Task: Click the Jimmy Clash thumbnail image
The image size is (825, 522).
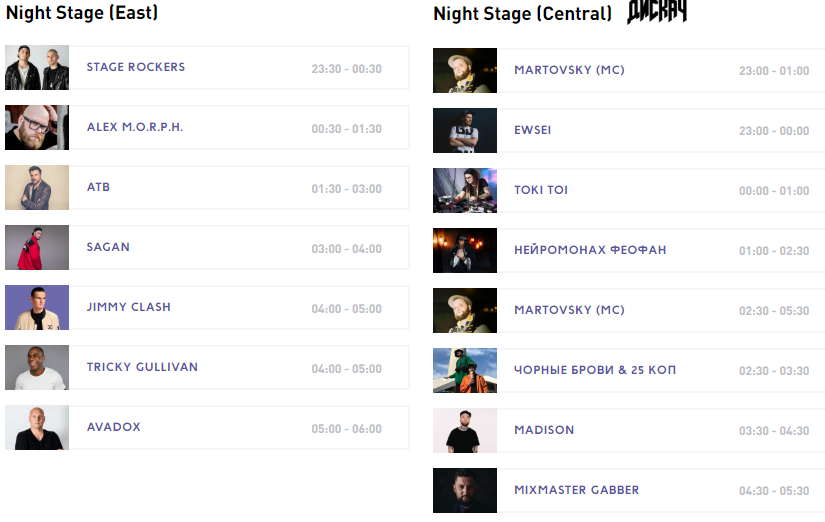Action: (37, 308)
